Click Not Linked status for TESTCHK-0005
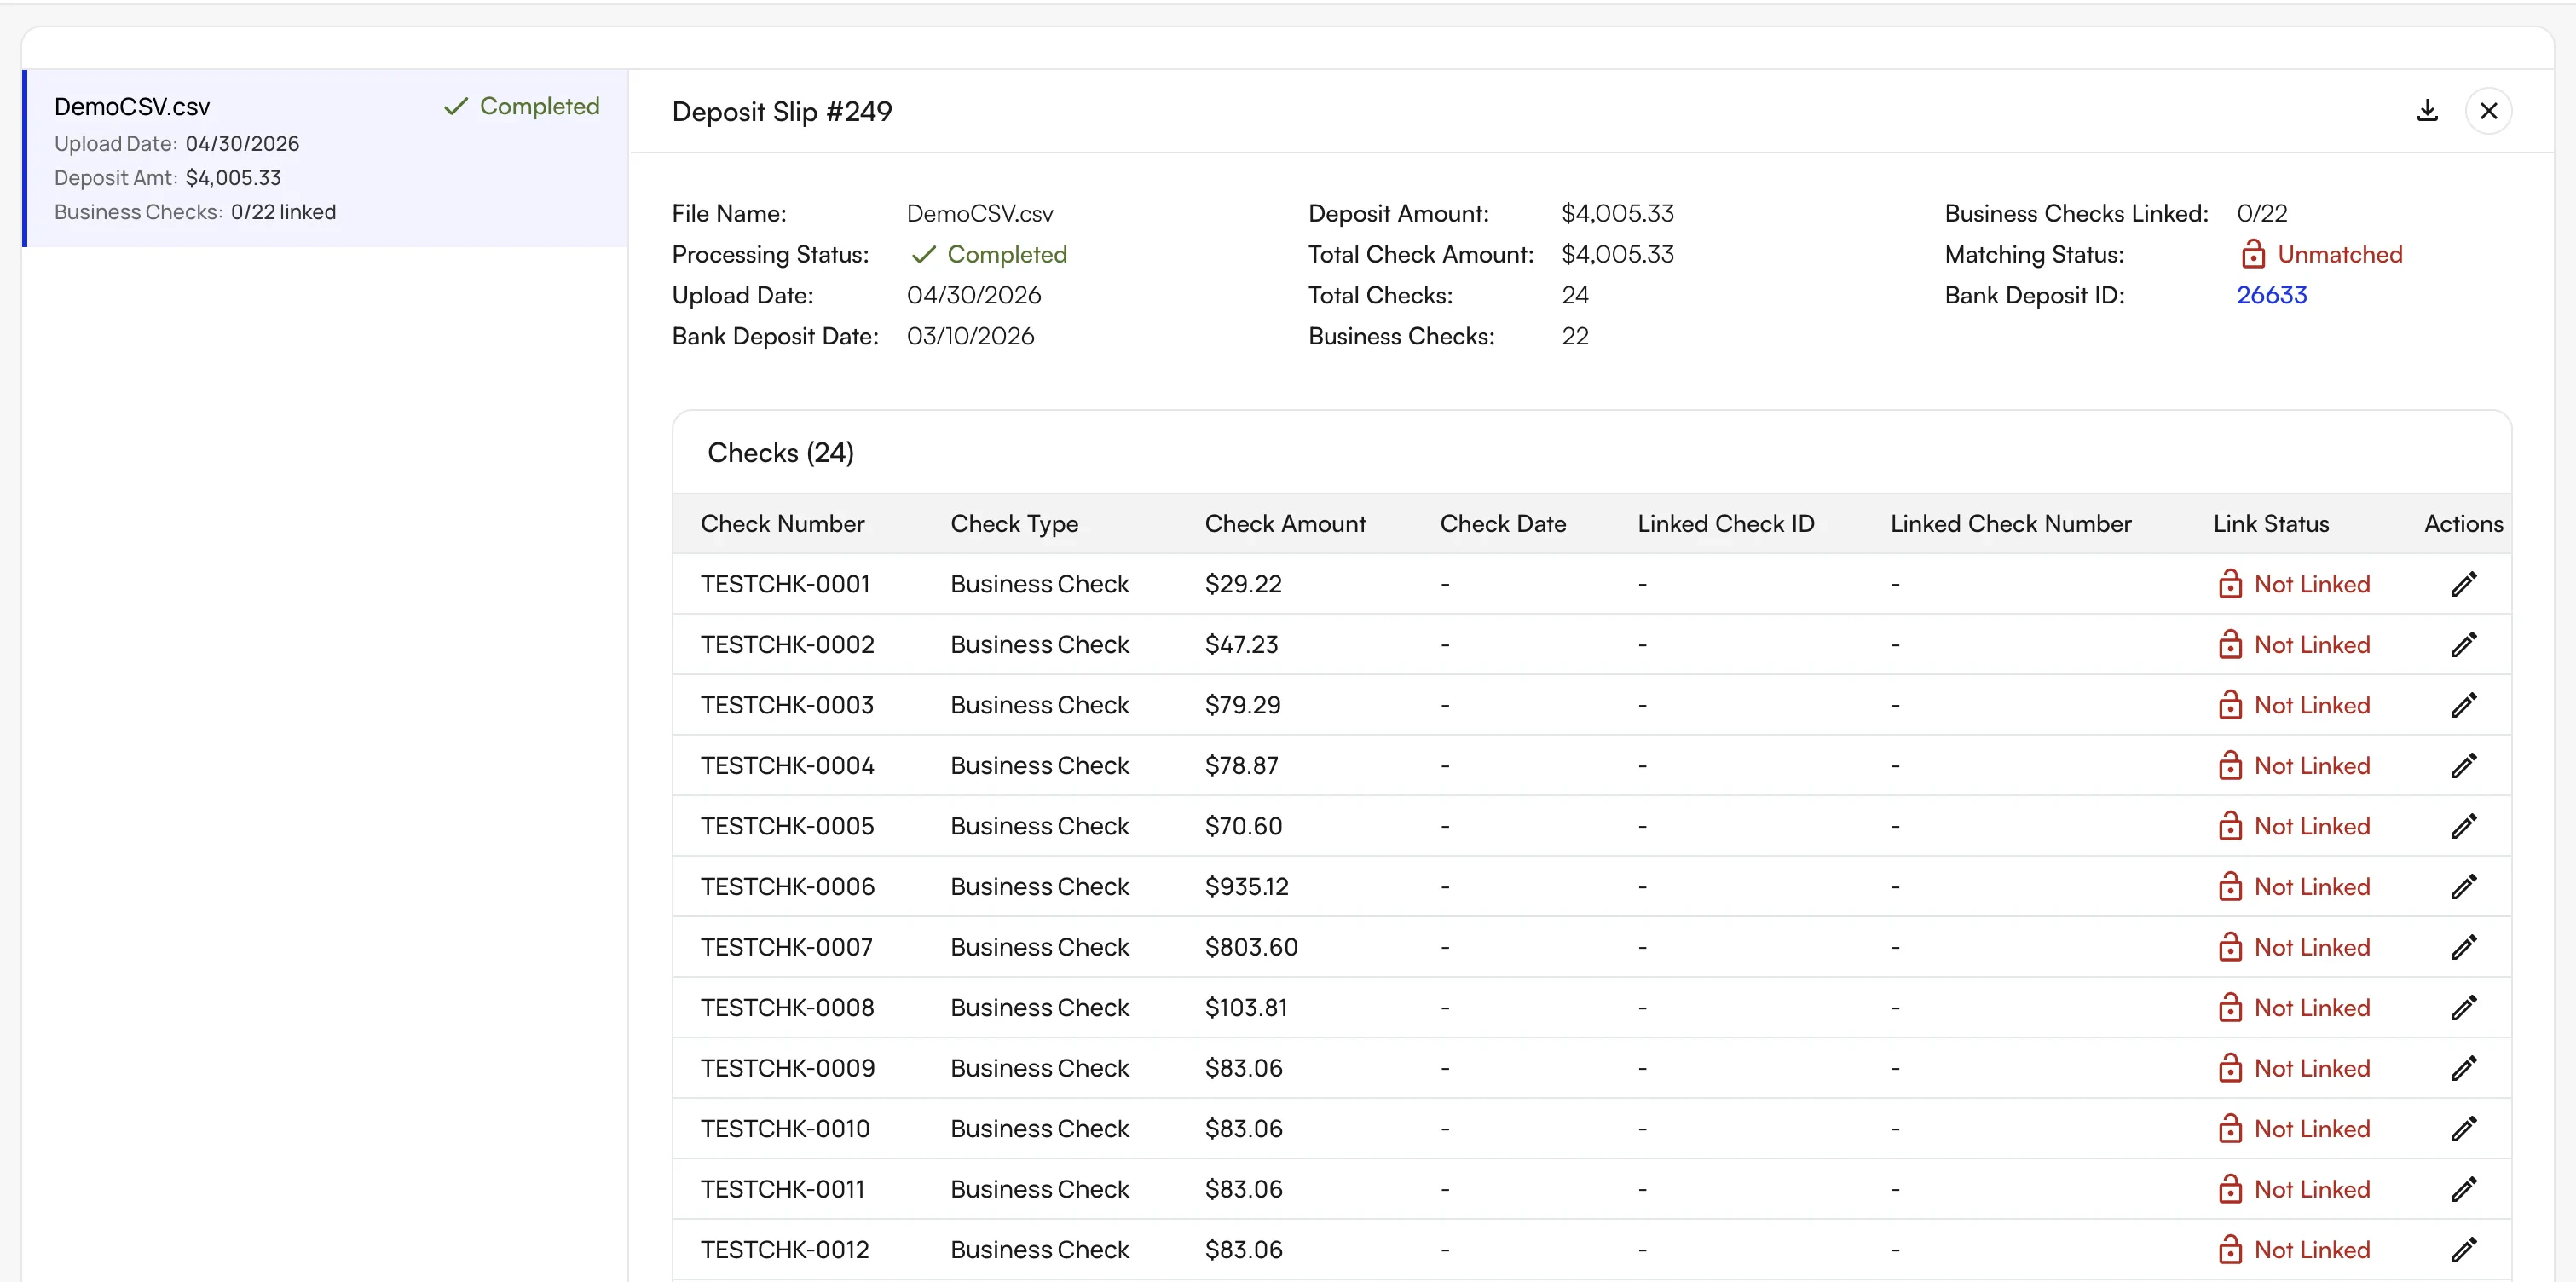This screenshot has height=1282, width=2576. [2294, 826]
